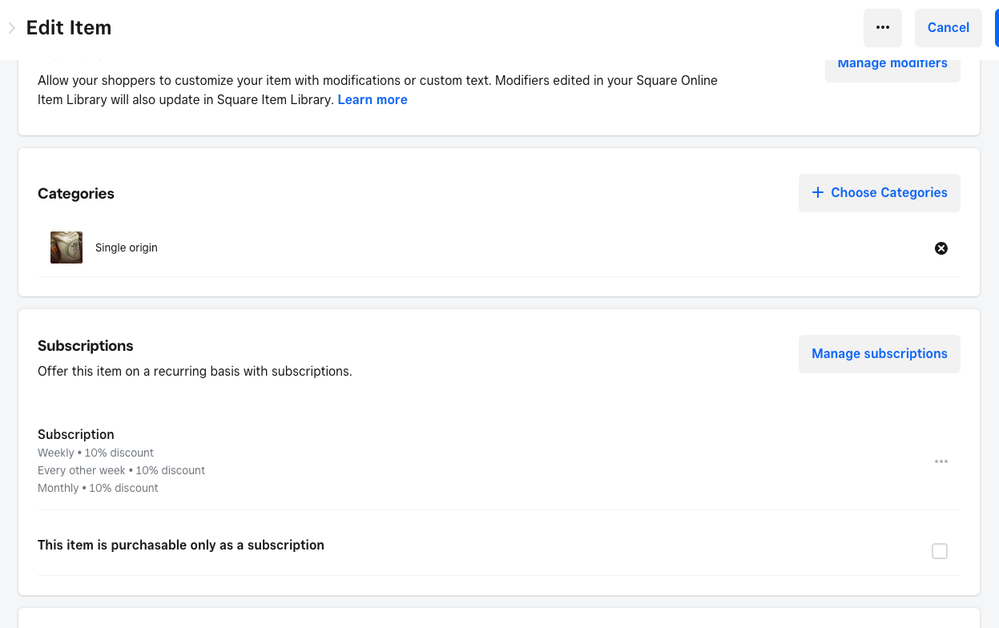Click Manage modifiers button

(x=892, y=65)
